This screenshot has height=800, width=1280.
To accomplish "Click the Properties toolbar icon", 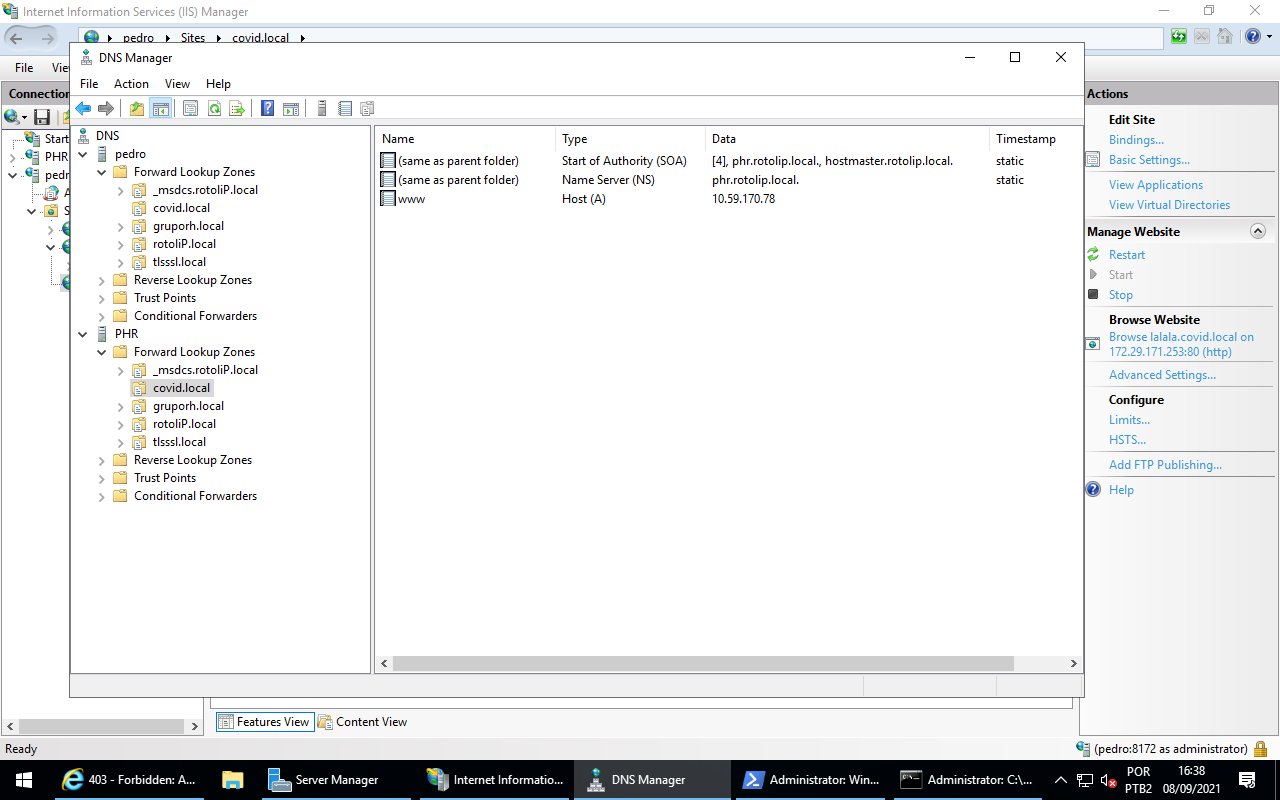I will (x=190, y=108).
